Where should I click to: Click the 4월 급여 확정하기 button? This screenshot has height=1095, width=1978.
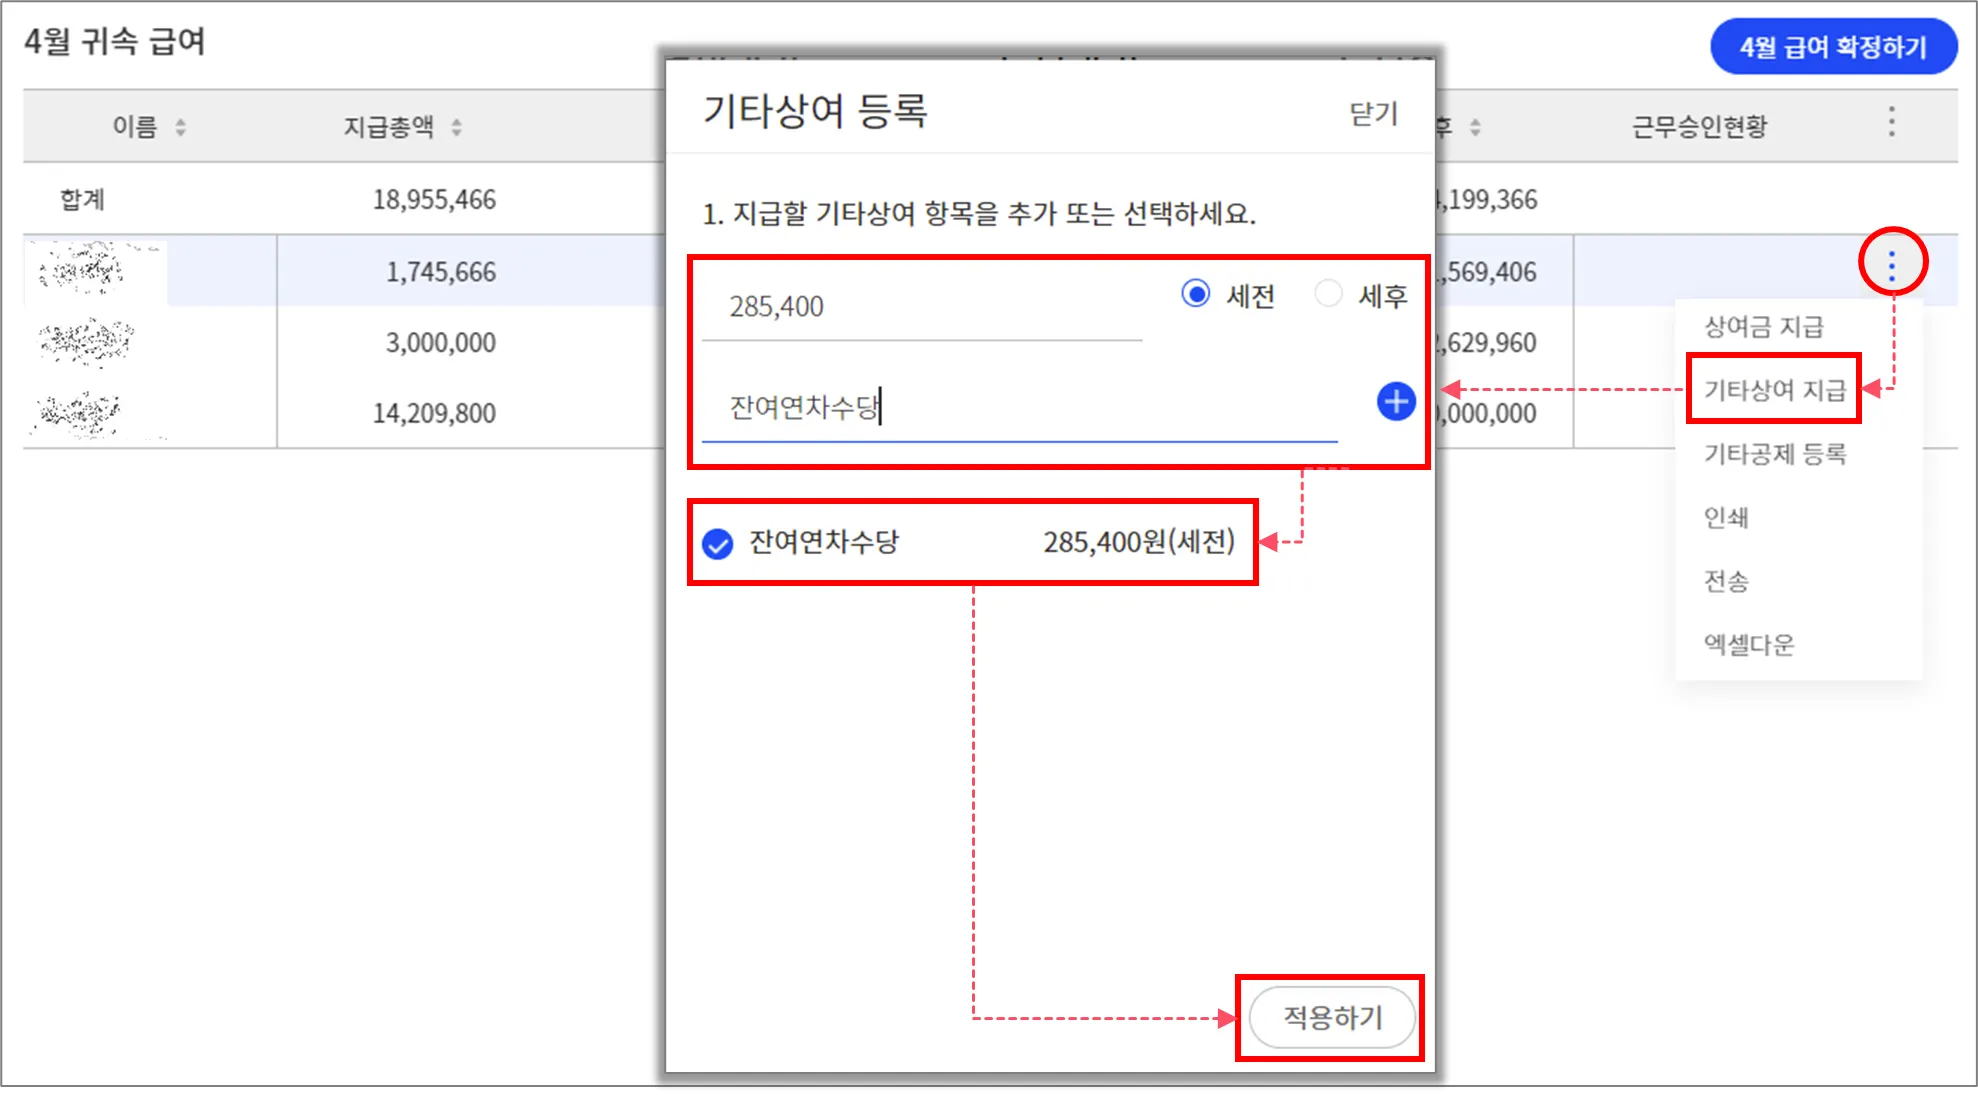(x=1832, y=47)
